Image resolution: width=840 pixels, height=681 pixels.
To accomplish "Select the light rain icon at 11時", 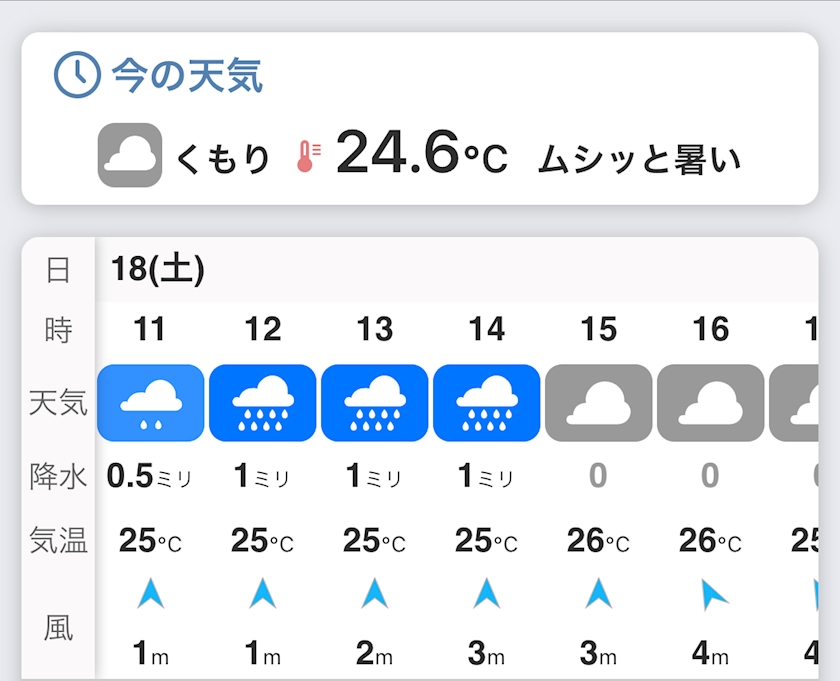I will point(150,403).
